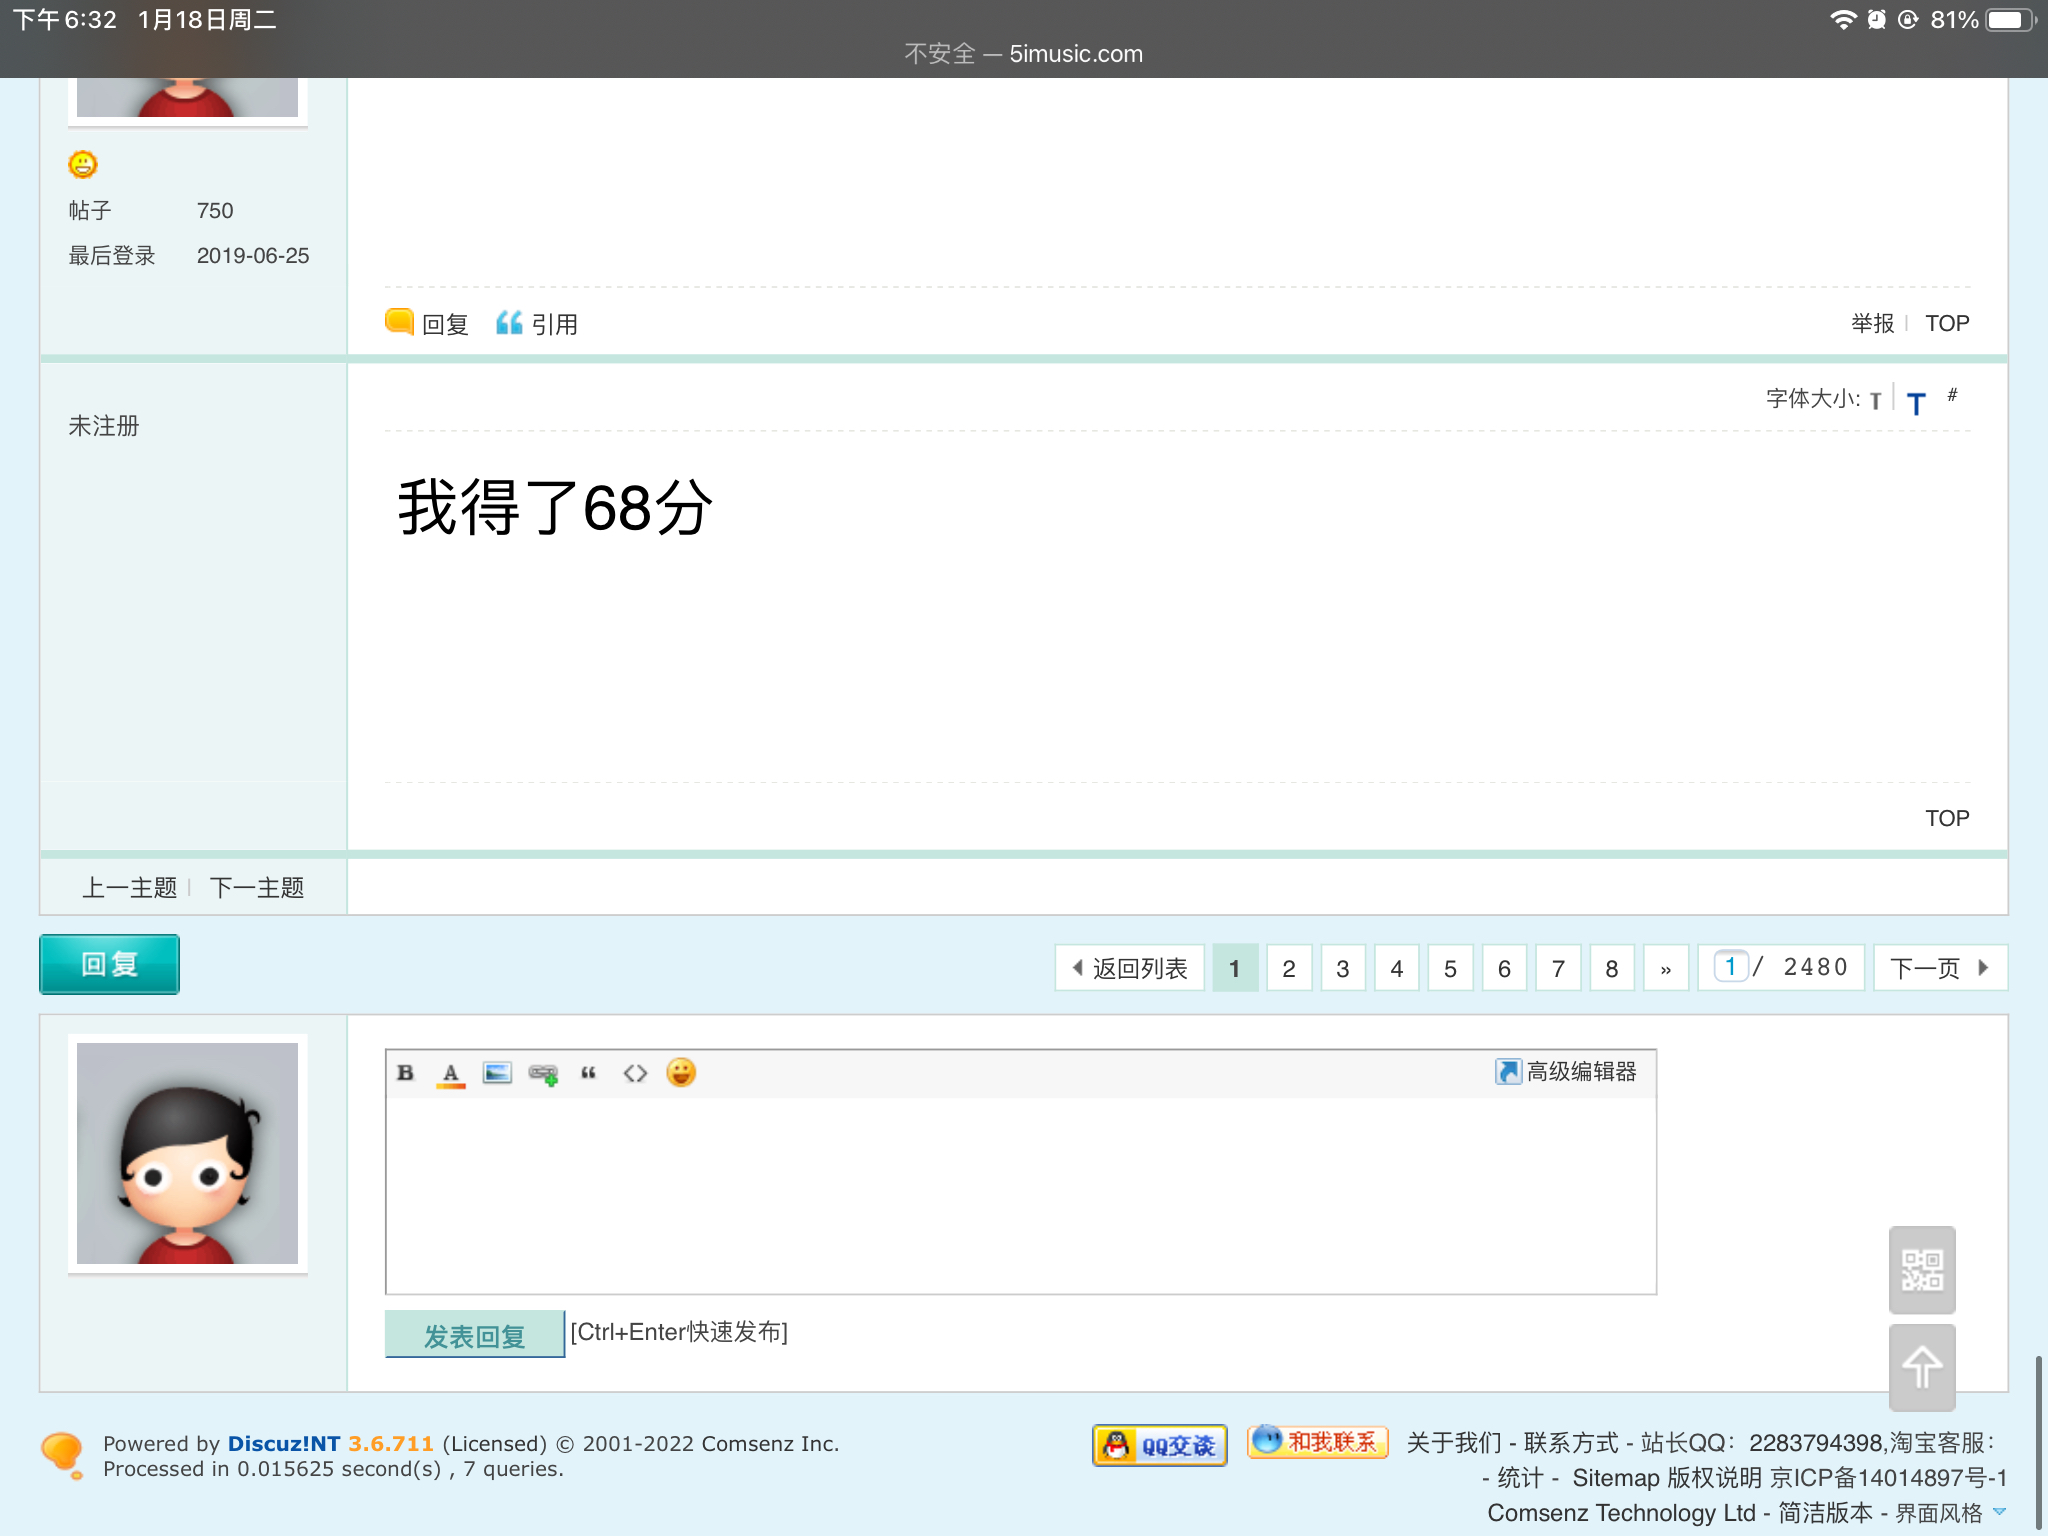Click the insert image icon
2048x1536 pixels.
497,1073
